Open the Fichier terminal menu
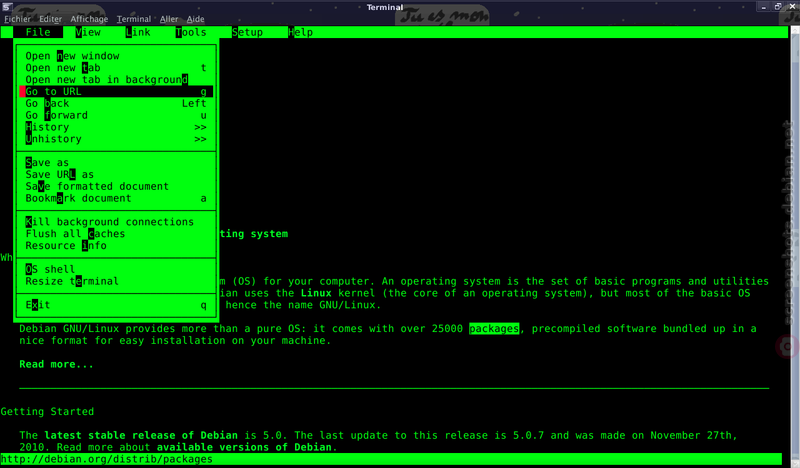This screenshot has width=800, height=468. [18, 19]
